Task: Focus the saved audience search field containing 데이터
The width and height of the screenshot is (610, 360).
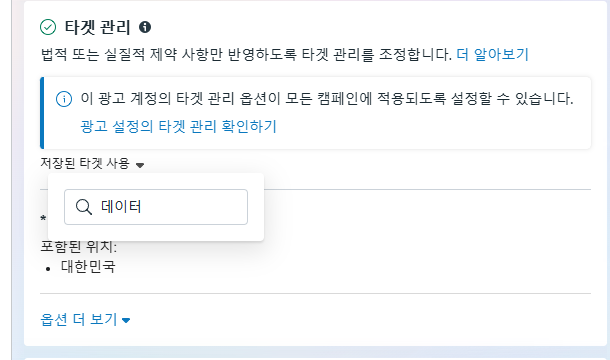Action: [x=156, y=207]
